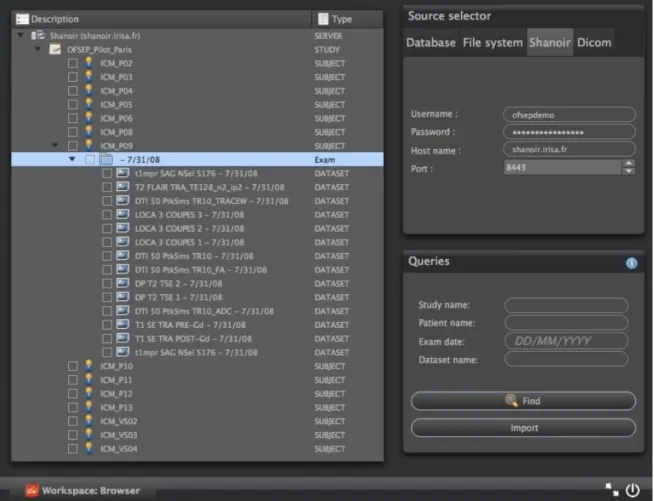This screenshot has width=654, height=501.
Task: Click the ICM_P02 subject icon
Action: tap(89, 63)
